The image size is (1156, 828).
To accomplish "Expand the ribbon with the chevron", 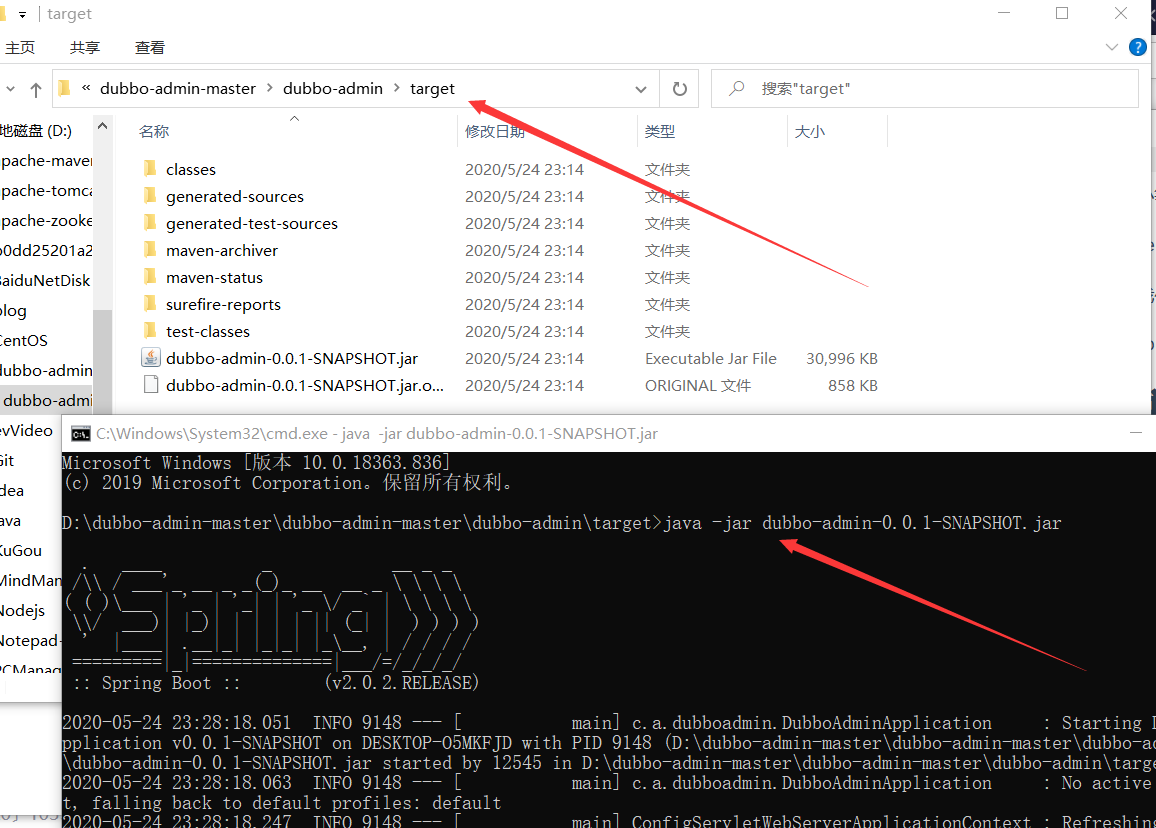I will point(1112,47).
